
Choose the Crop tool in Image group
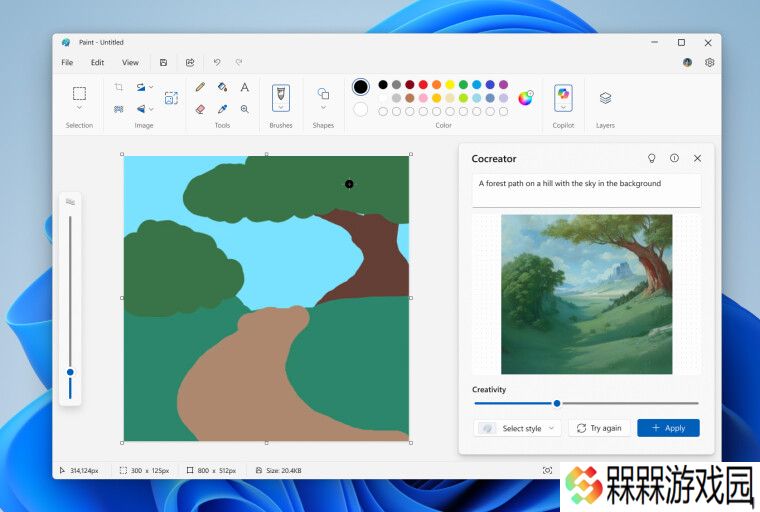[x=118, y=87]
